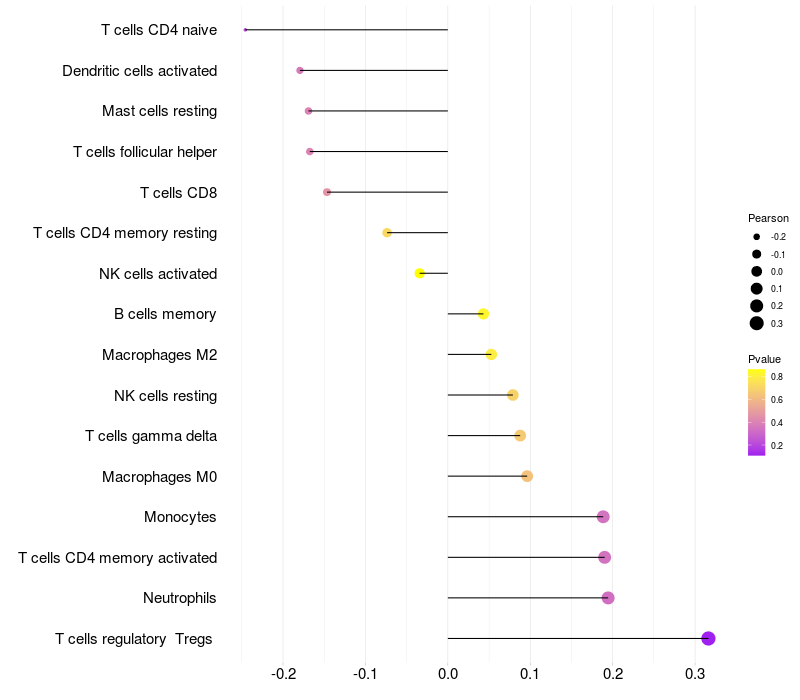The width and height of the screenshot is (800, 700).
Task: Click the 0.0 x-axis tick label
Action: 448,674
